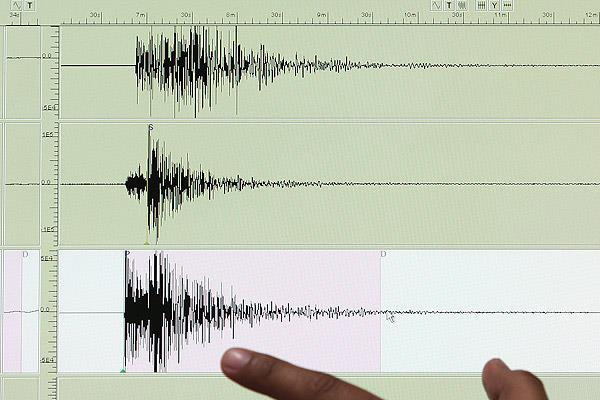Click the 12m label on time ruler
600x400 pixels.
591,15
